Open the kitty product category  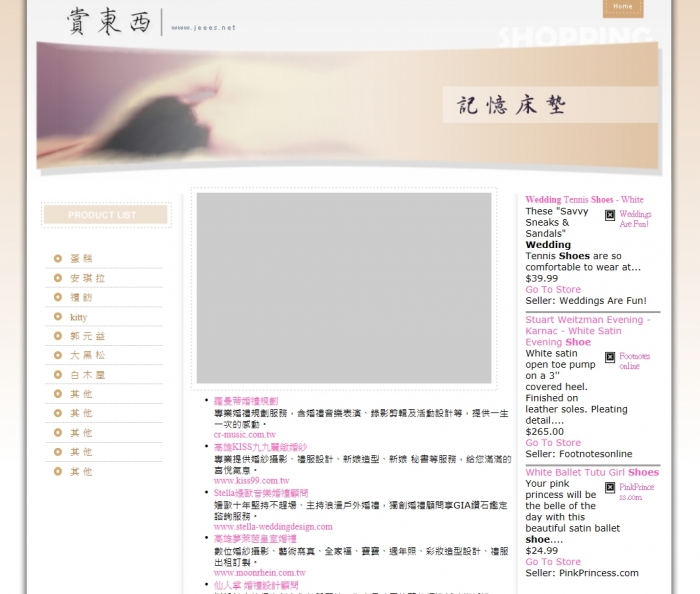79,317
